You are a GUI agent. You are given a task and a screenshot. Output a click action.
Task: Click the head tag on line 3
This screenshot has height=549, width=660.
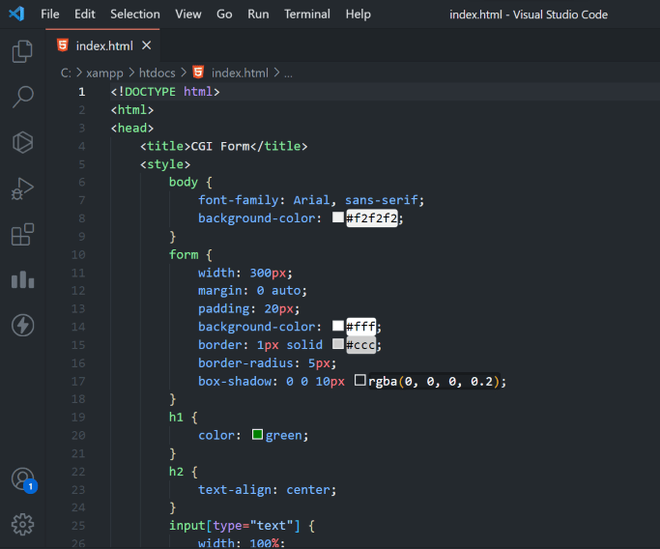132,128
